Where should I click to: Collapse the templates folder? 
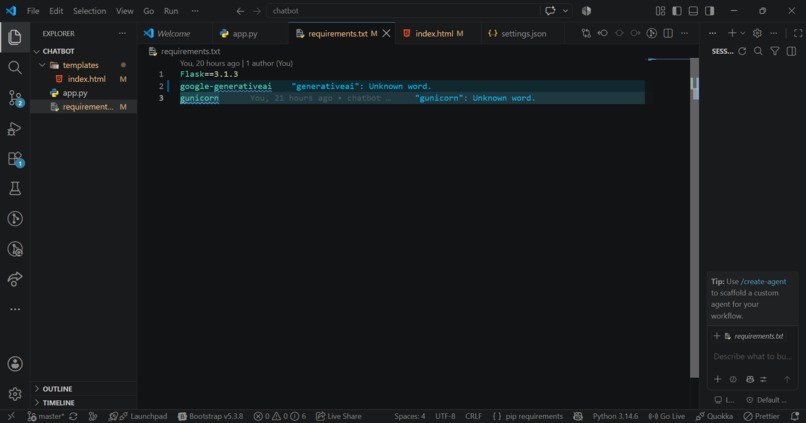(x=80, y=65)
